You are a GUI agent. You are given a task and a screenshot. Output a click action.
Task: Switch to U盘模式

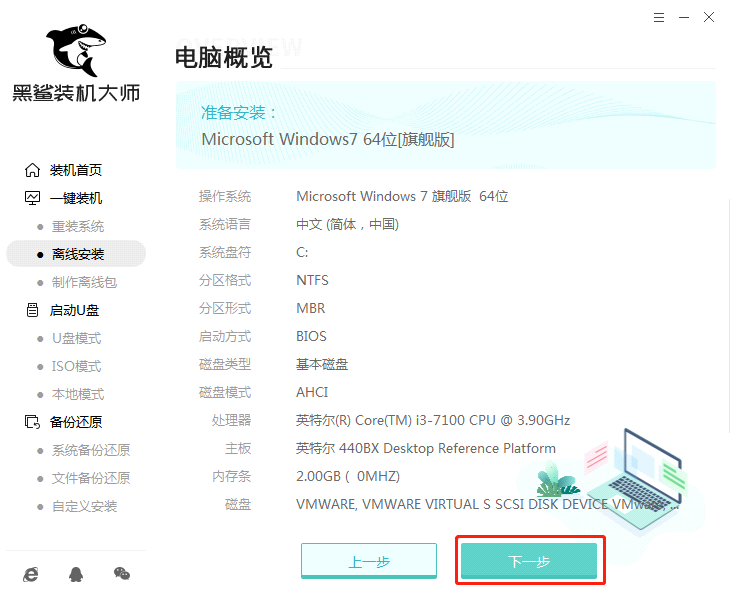click(x=76, y=338)
